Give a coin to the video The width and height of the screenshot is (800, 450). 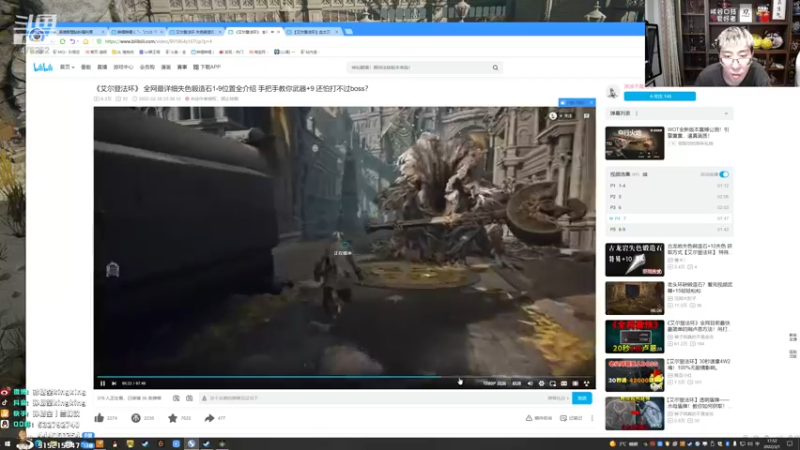pos(136,418)
